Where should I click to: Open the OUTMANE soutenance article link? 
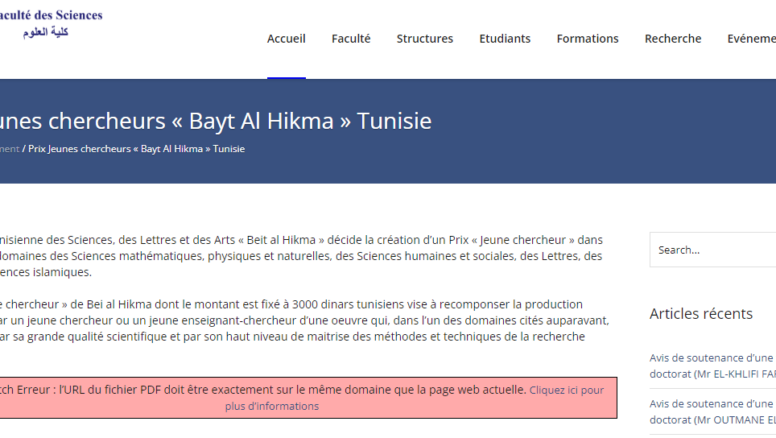point(713,412)
